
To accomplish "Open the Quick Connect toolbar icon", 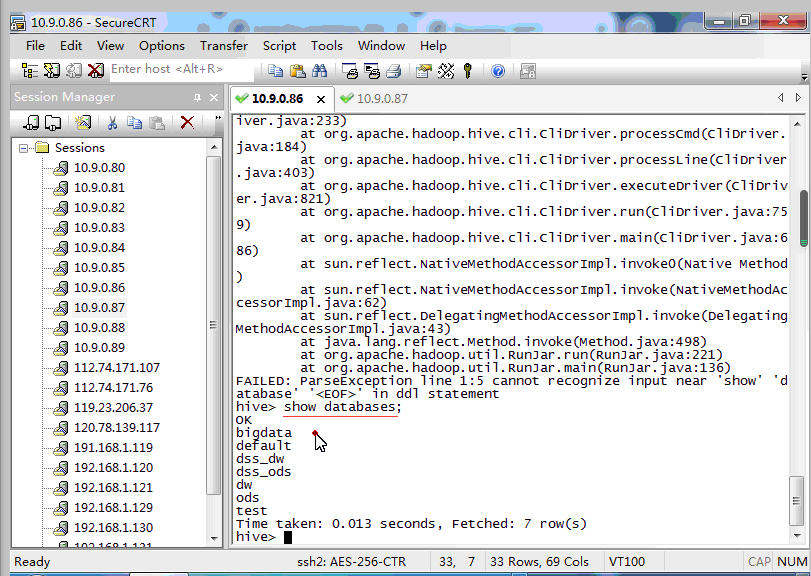I will click(x=50, y=70).
